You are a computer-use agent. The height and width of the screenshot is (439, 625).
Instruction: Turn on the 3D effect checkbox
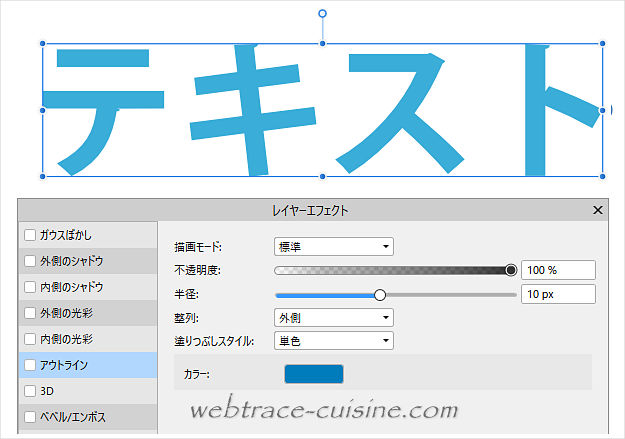(30, 391)
